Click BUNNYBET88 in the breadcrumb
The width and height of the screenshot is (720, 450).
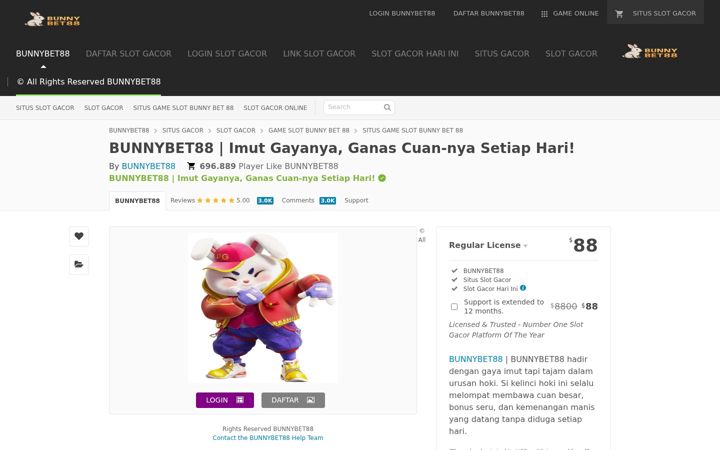[x=129, y=130]
